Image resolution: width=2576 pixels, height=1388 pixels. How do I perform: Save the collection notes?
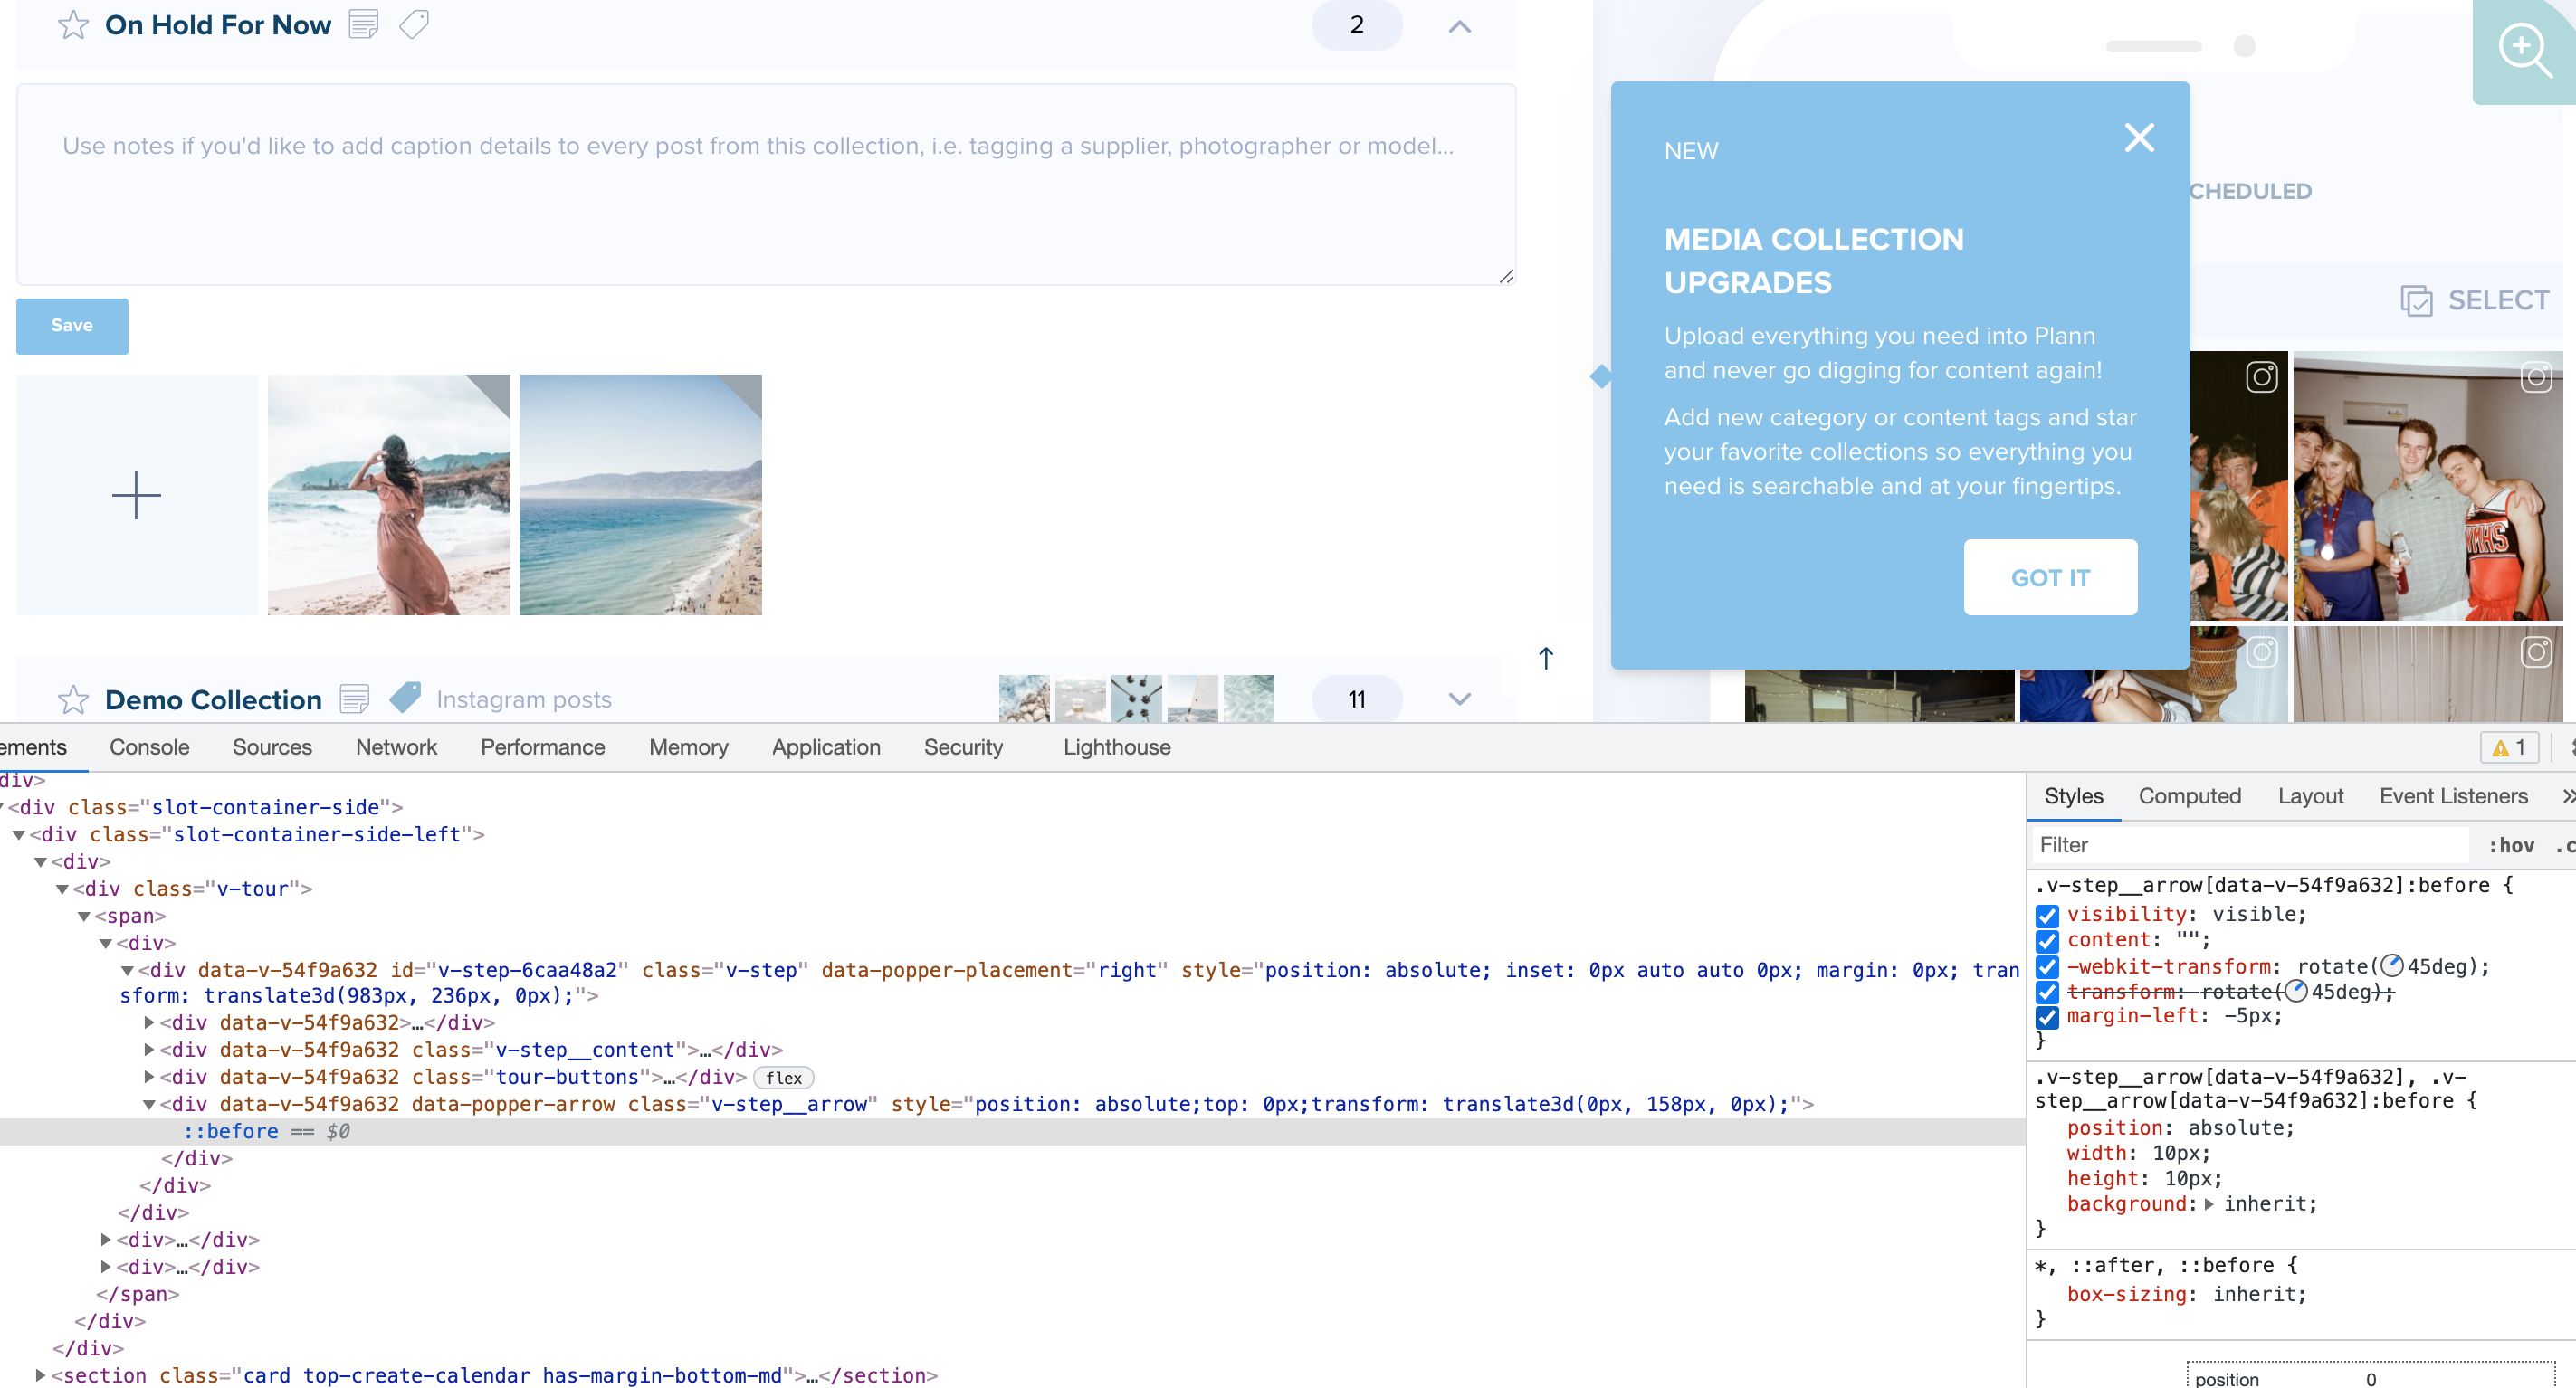pos(72,326)
